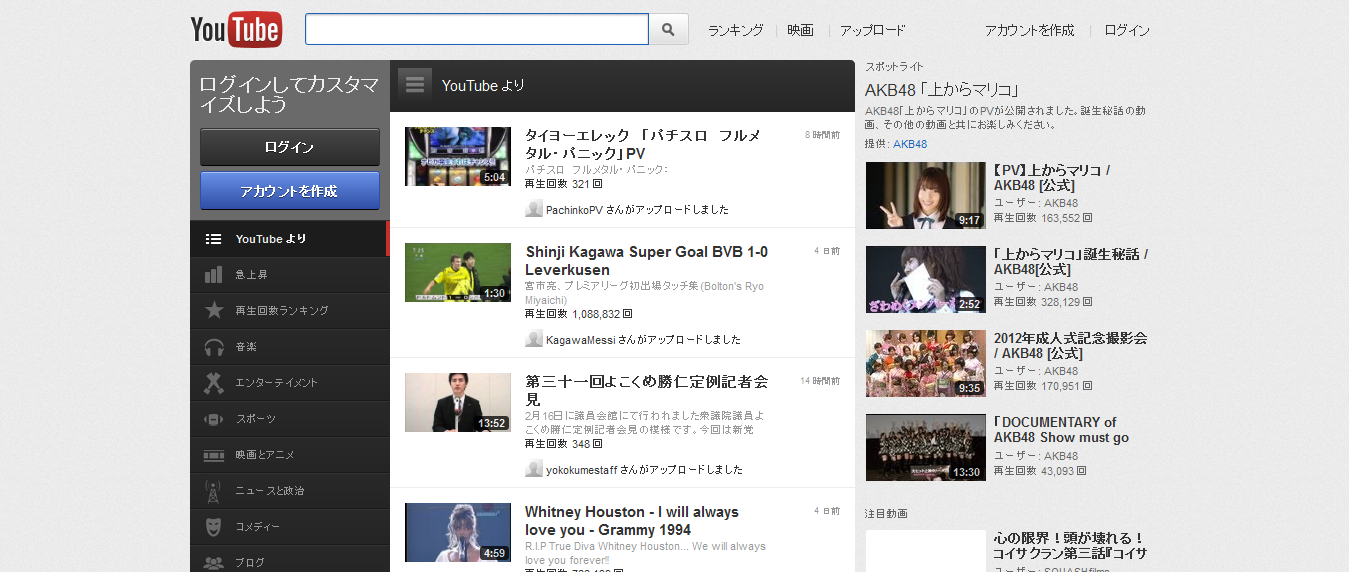
Task: Click the ログインしてカスタマイズしよう heading
Action: [x=289, y=94]
